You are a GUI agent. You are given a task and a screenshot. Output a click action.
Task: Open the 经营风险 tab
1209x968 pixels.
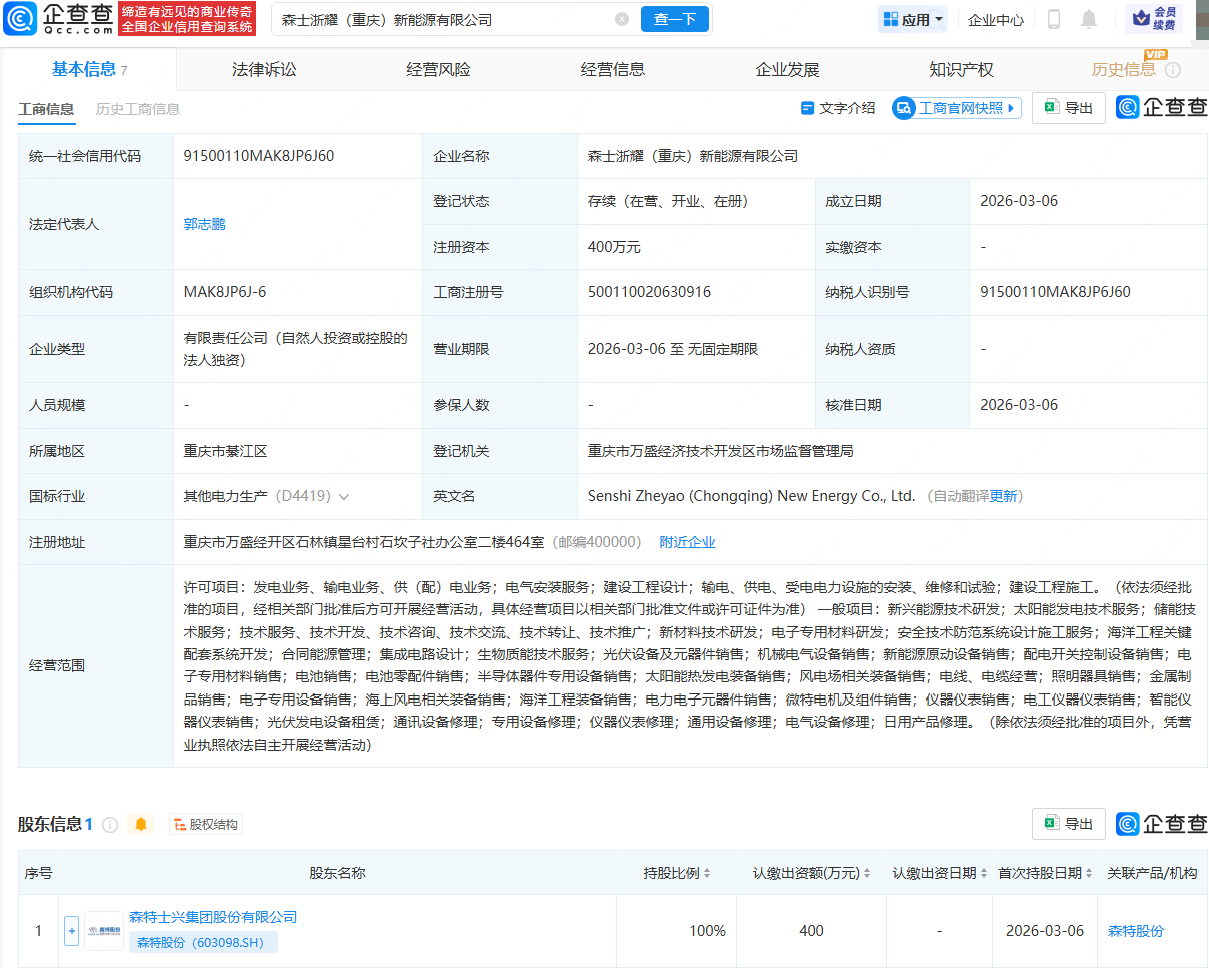pos(438,68)
